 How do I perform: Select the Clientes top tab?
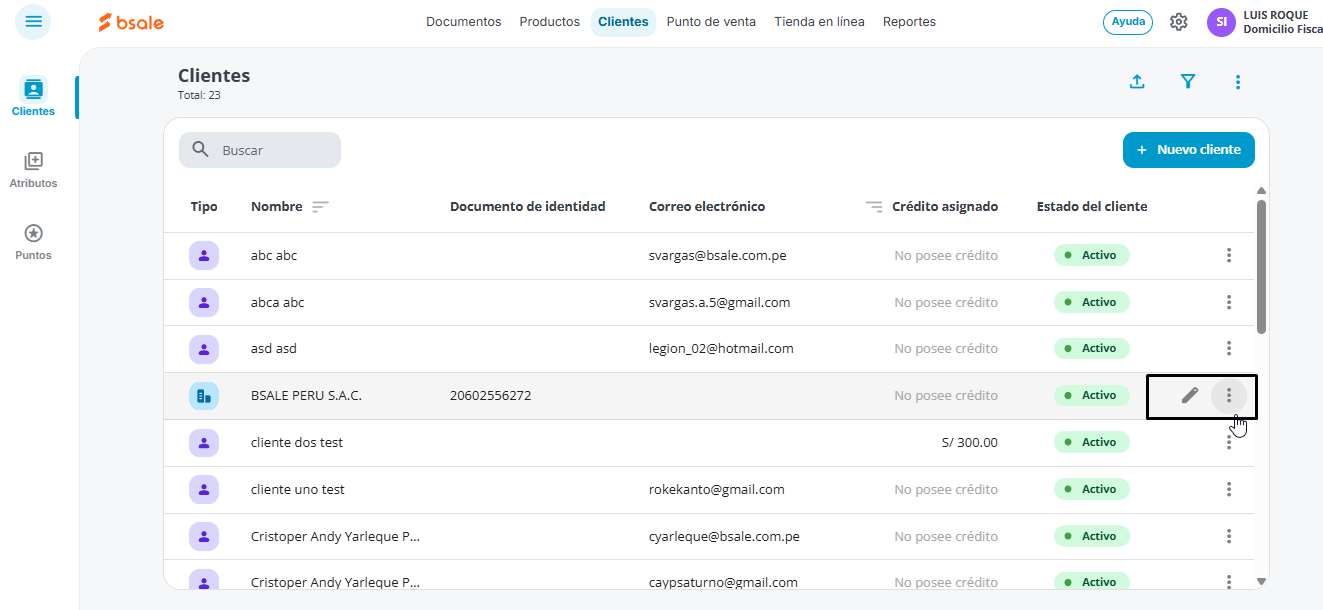pyautogui.click(x=623, y=22)
